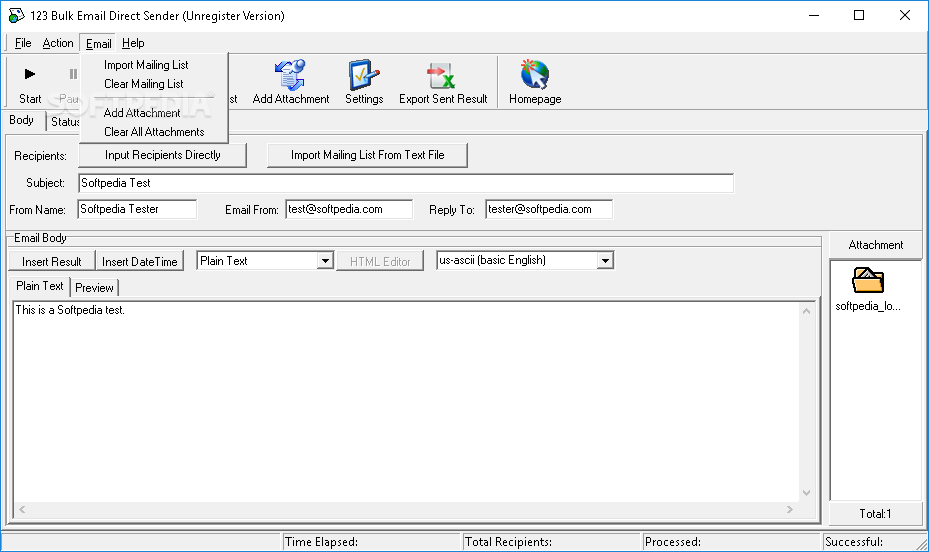Choose Add Attachment in the Email menu
929x552 pixels.
(142, 113)
